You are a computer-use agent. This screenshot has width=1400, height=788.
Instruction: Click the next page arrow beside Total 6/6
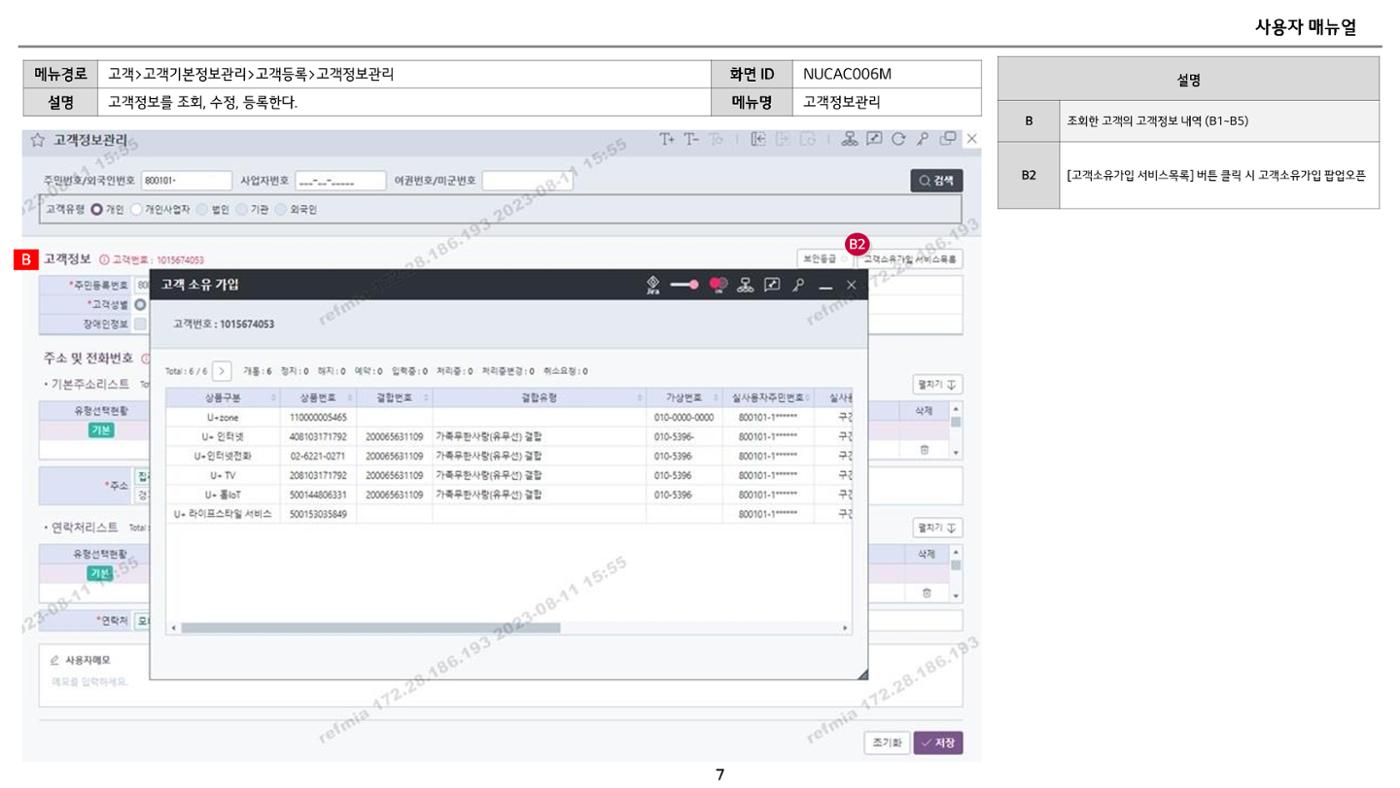(222, 371)
